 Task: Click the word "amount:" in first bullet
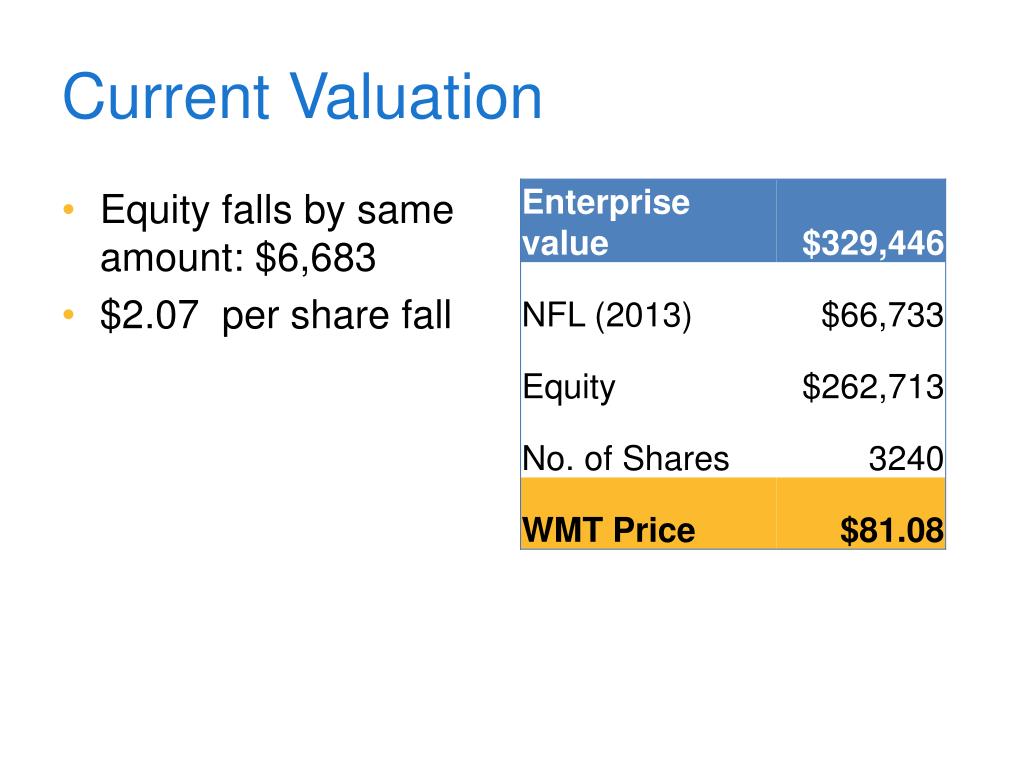tap(172, 258)
